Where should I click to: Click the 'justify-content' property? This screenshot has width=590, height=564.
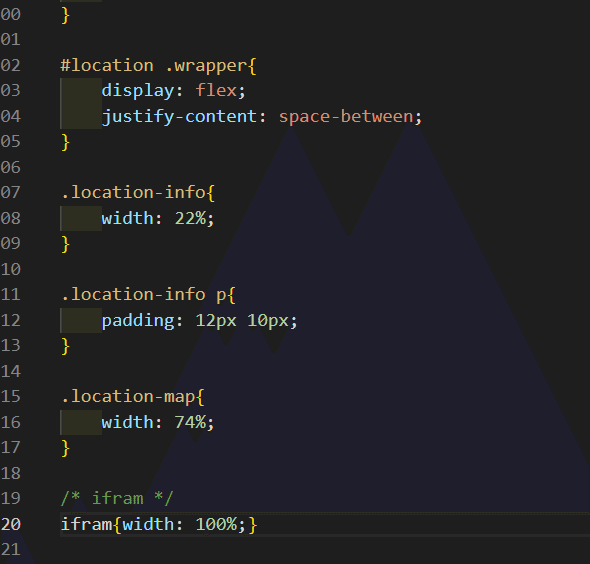[179, 117]
